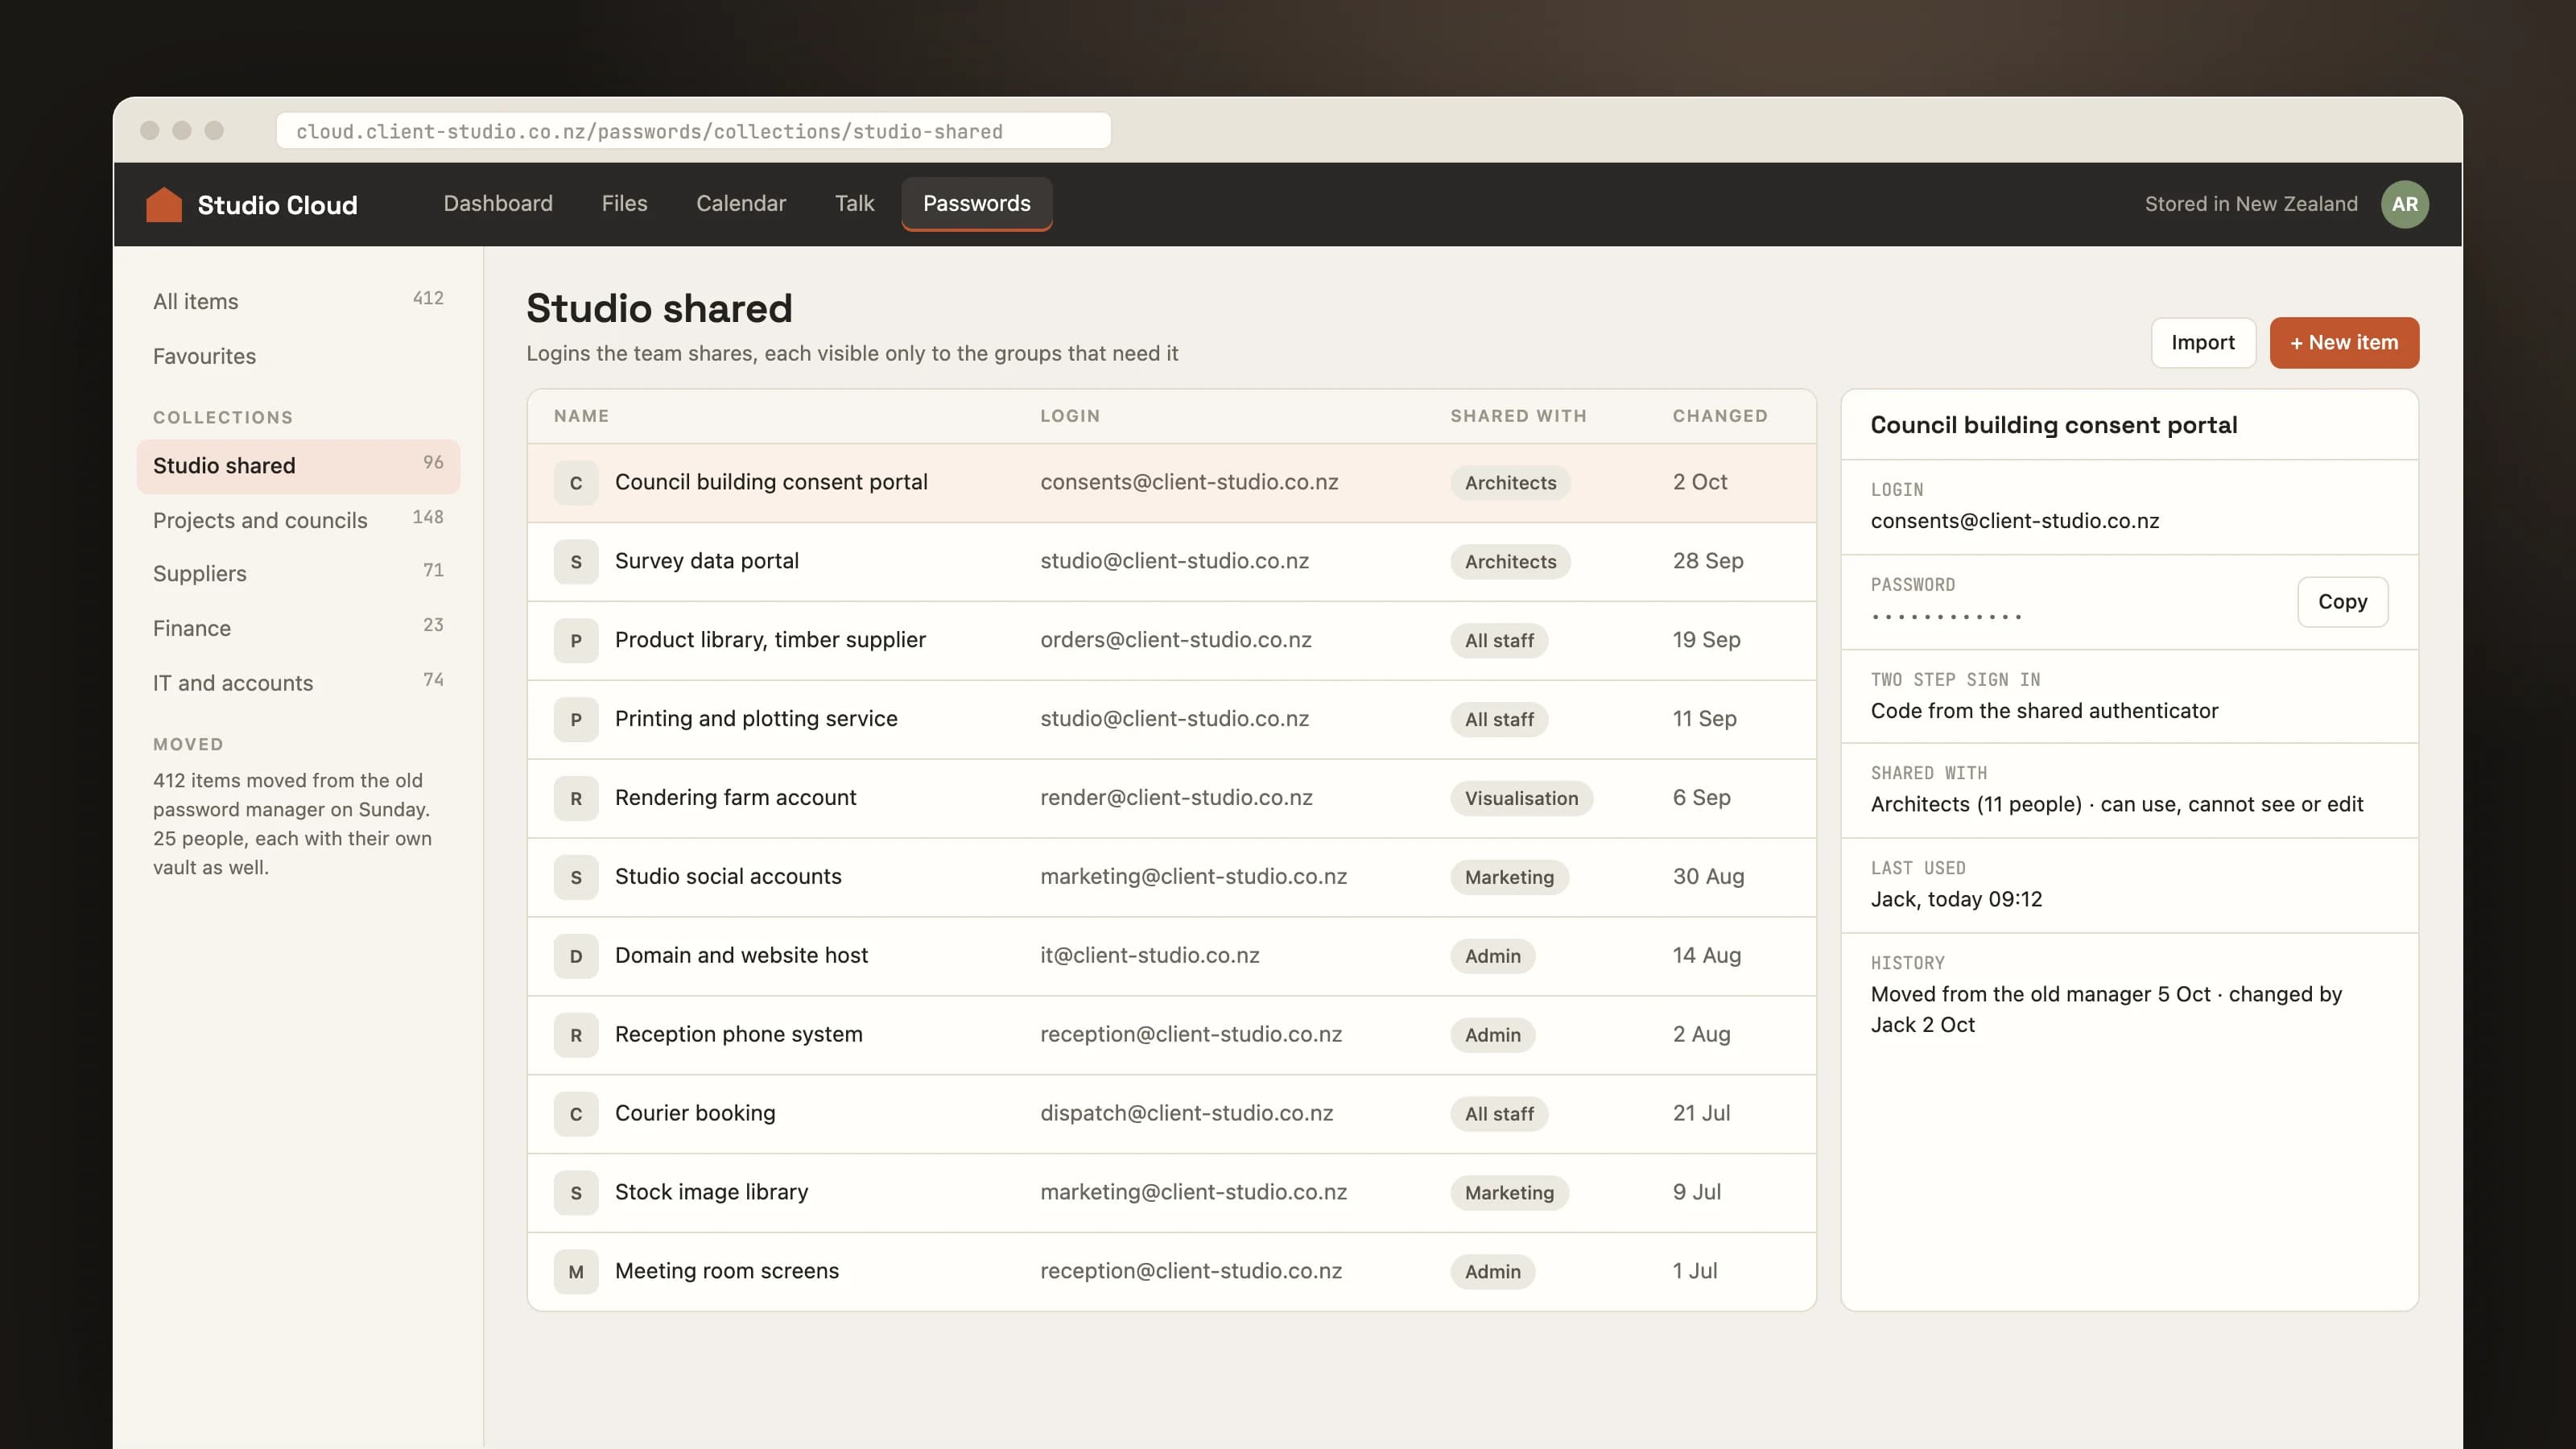Click the dispatch@client-studio.co.nz login cell
This screenshot has width=2576, height=1449.
pyautogui.click(x=1186, y=1114)
